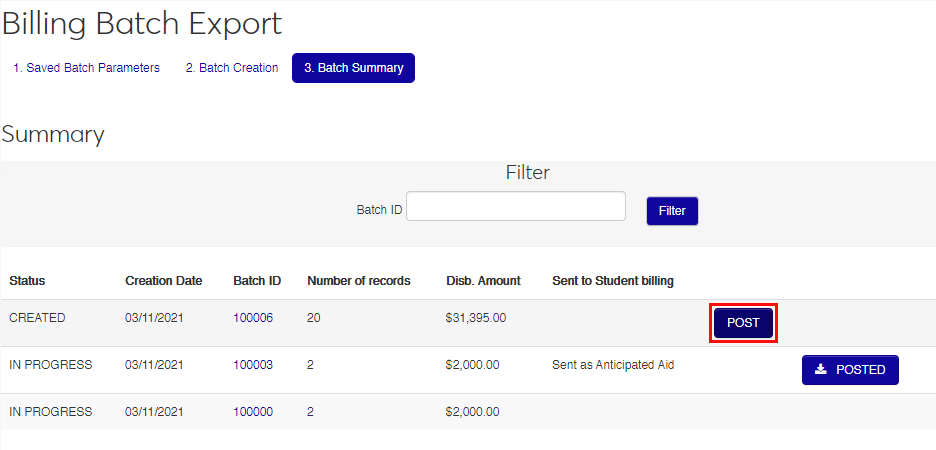Click the Sent as Anticipated Aid text
936x450 pixels.
[x=613, y=365]
